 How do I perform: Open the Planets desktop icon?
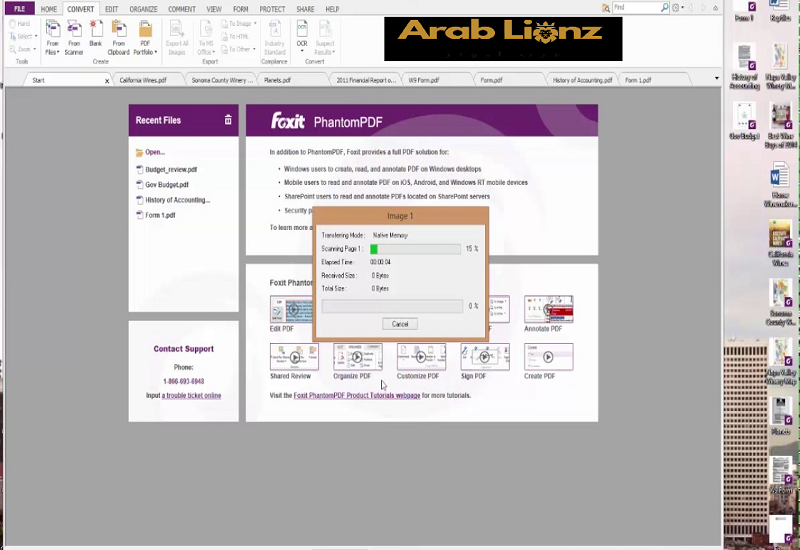(781, 416)
